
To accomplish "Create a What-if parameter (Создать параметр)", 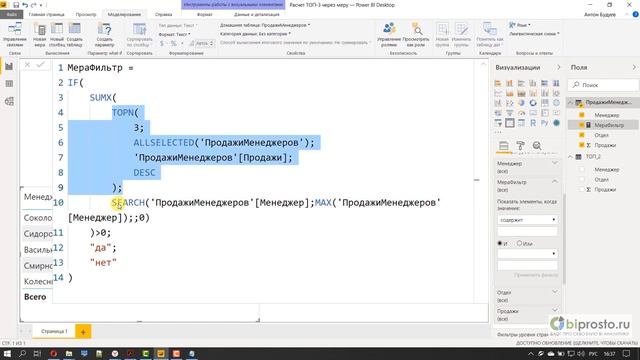I will (104, 34).
